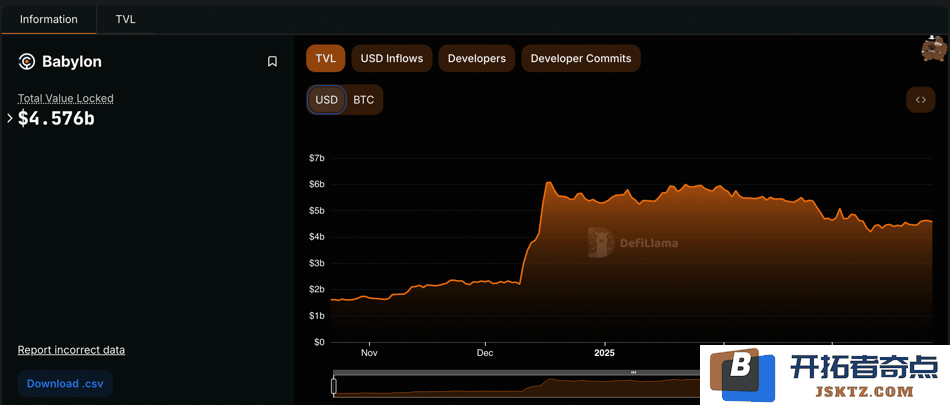Click the Total Value Locked label
This screenshot has width=950, height=405.
coord(65,98)
